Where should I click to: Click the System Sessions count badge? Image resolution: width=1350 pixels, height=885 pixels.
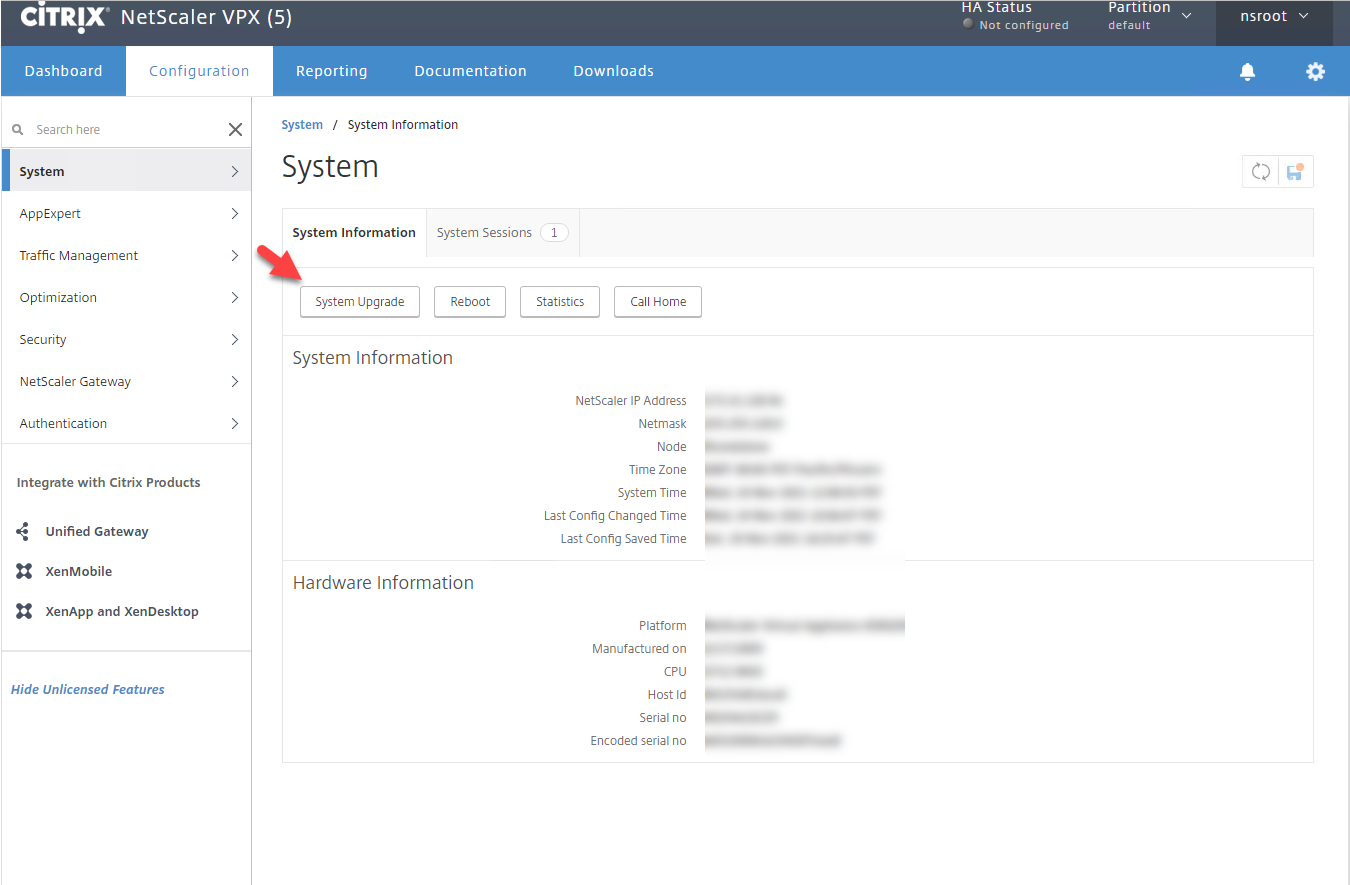click(x=554, y=232)
